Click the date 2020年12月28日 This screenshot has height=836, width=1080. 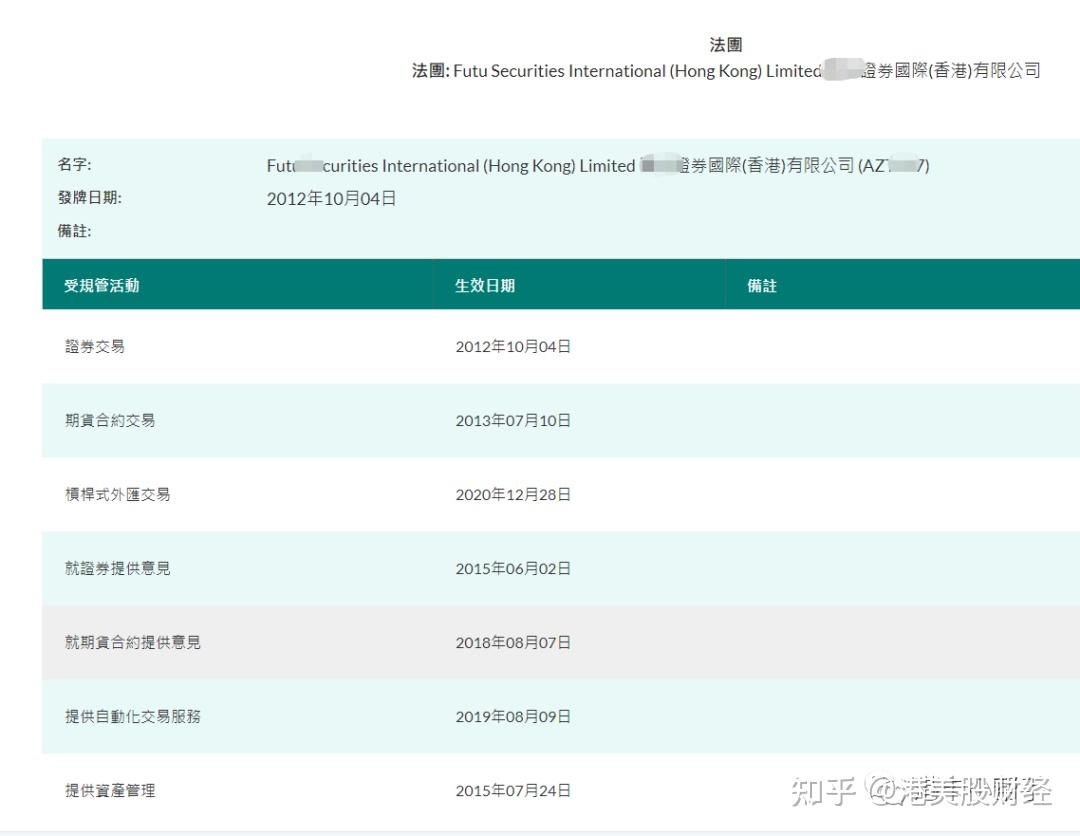point(513,494)
